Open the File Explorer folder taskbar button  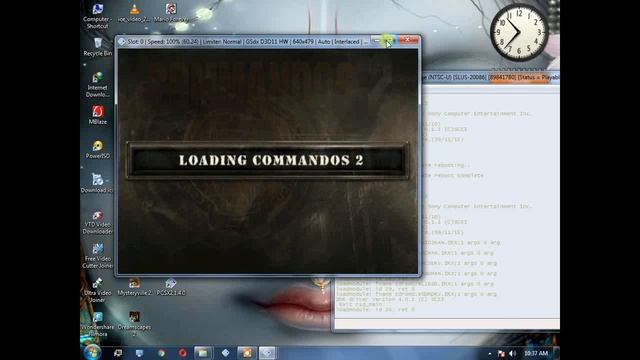[203, 353]
